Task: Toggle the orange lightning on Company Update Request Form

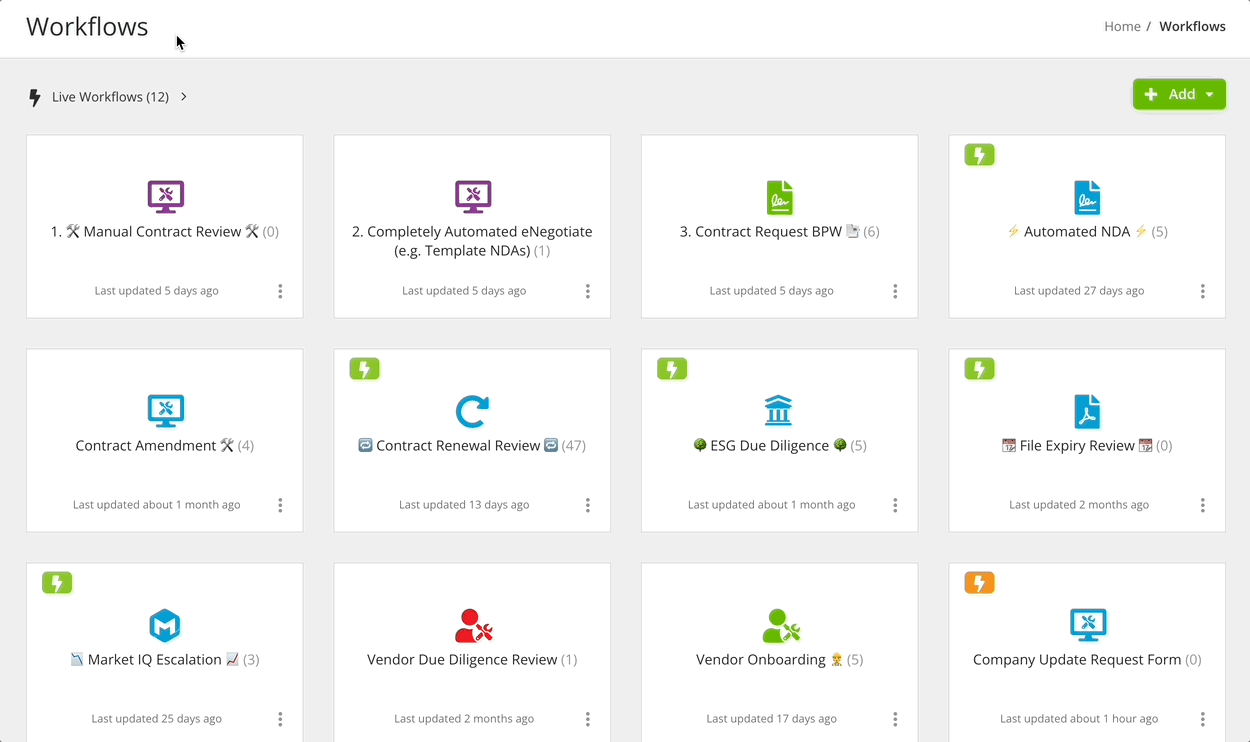Action: pos(979,582)
